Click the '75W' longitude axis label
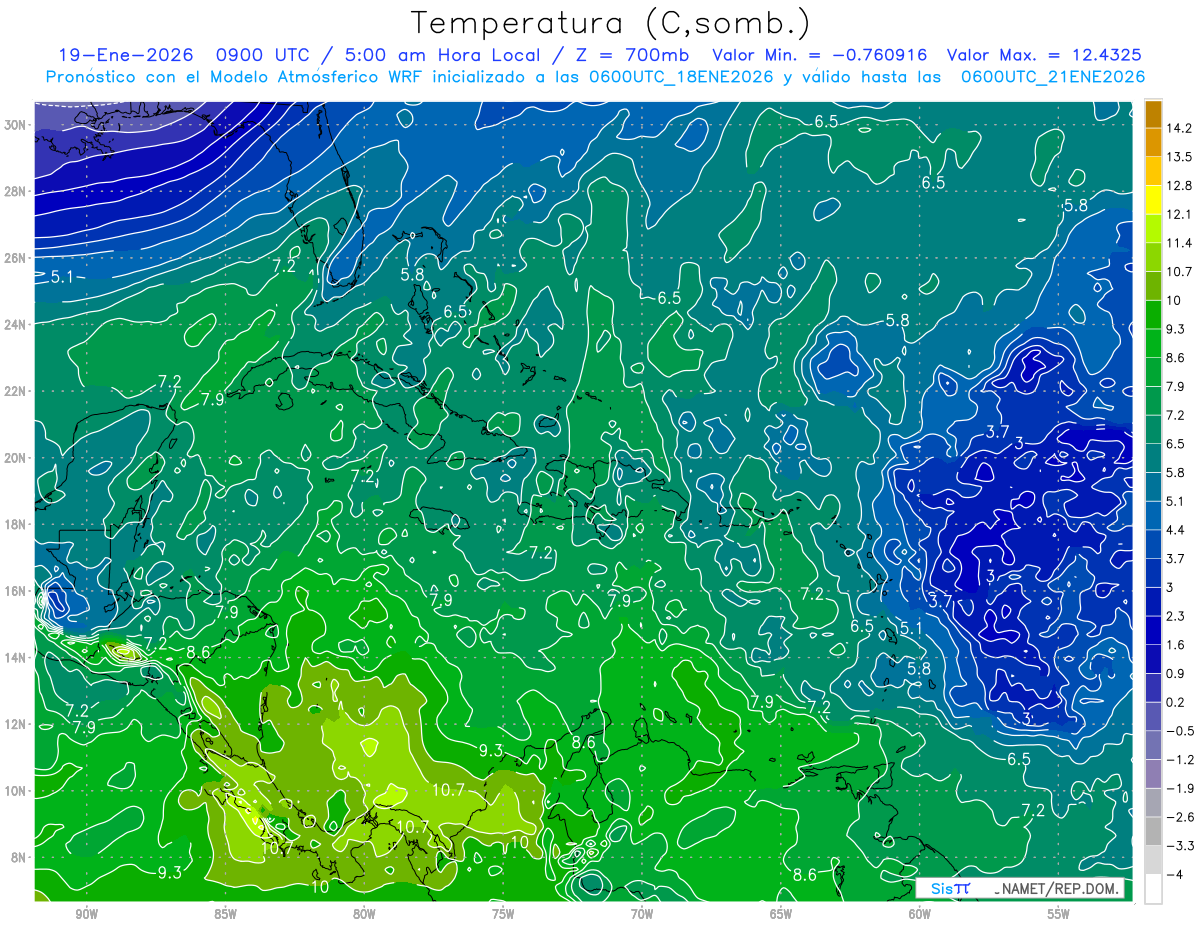1200x927 pixels. [x=503, y=914]
